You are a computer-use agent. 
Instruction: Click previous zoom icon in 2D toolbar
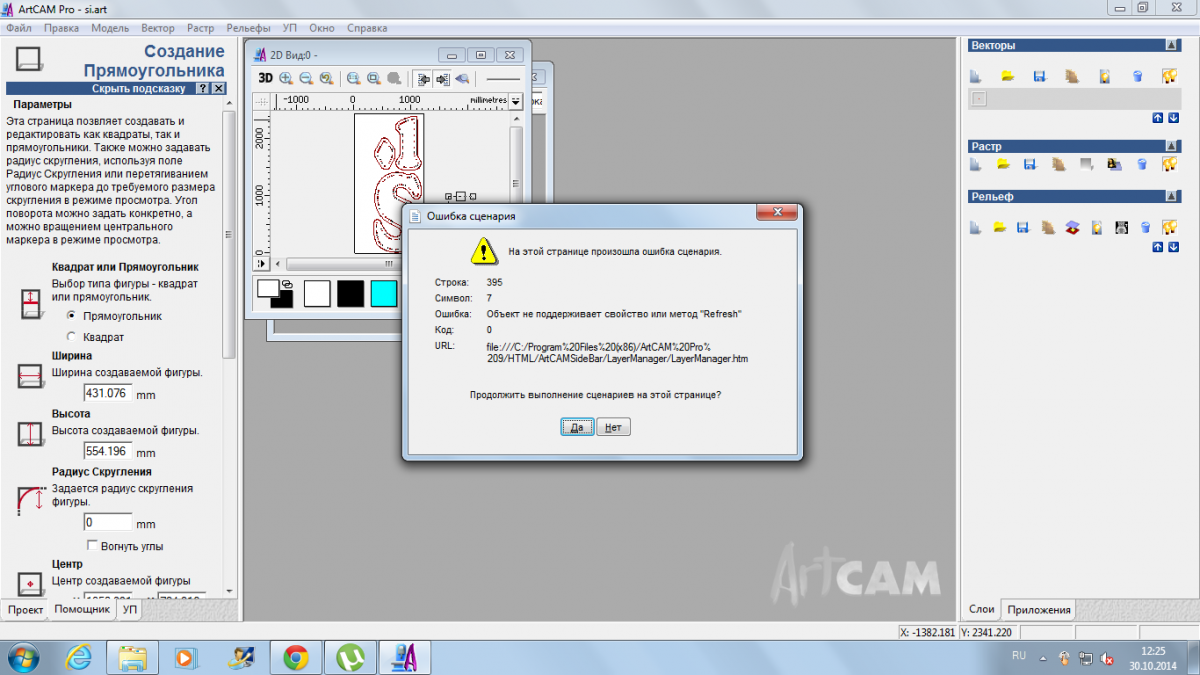pyautogui.click(x=326, y=78)
